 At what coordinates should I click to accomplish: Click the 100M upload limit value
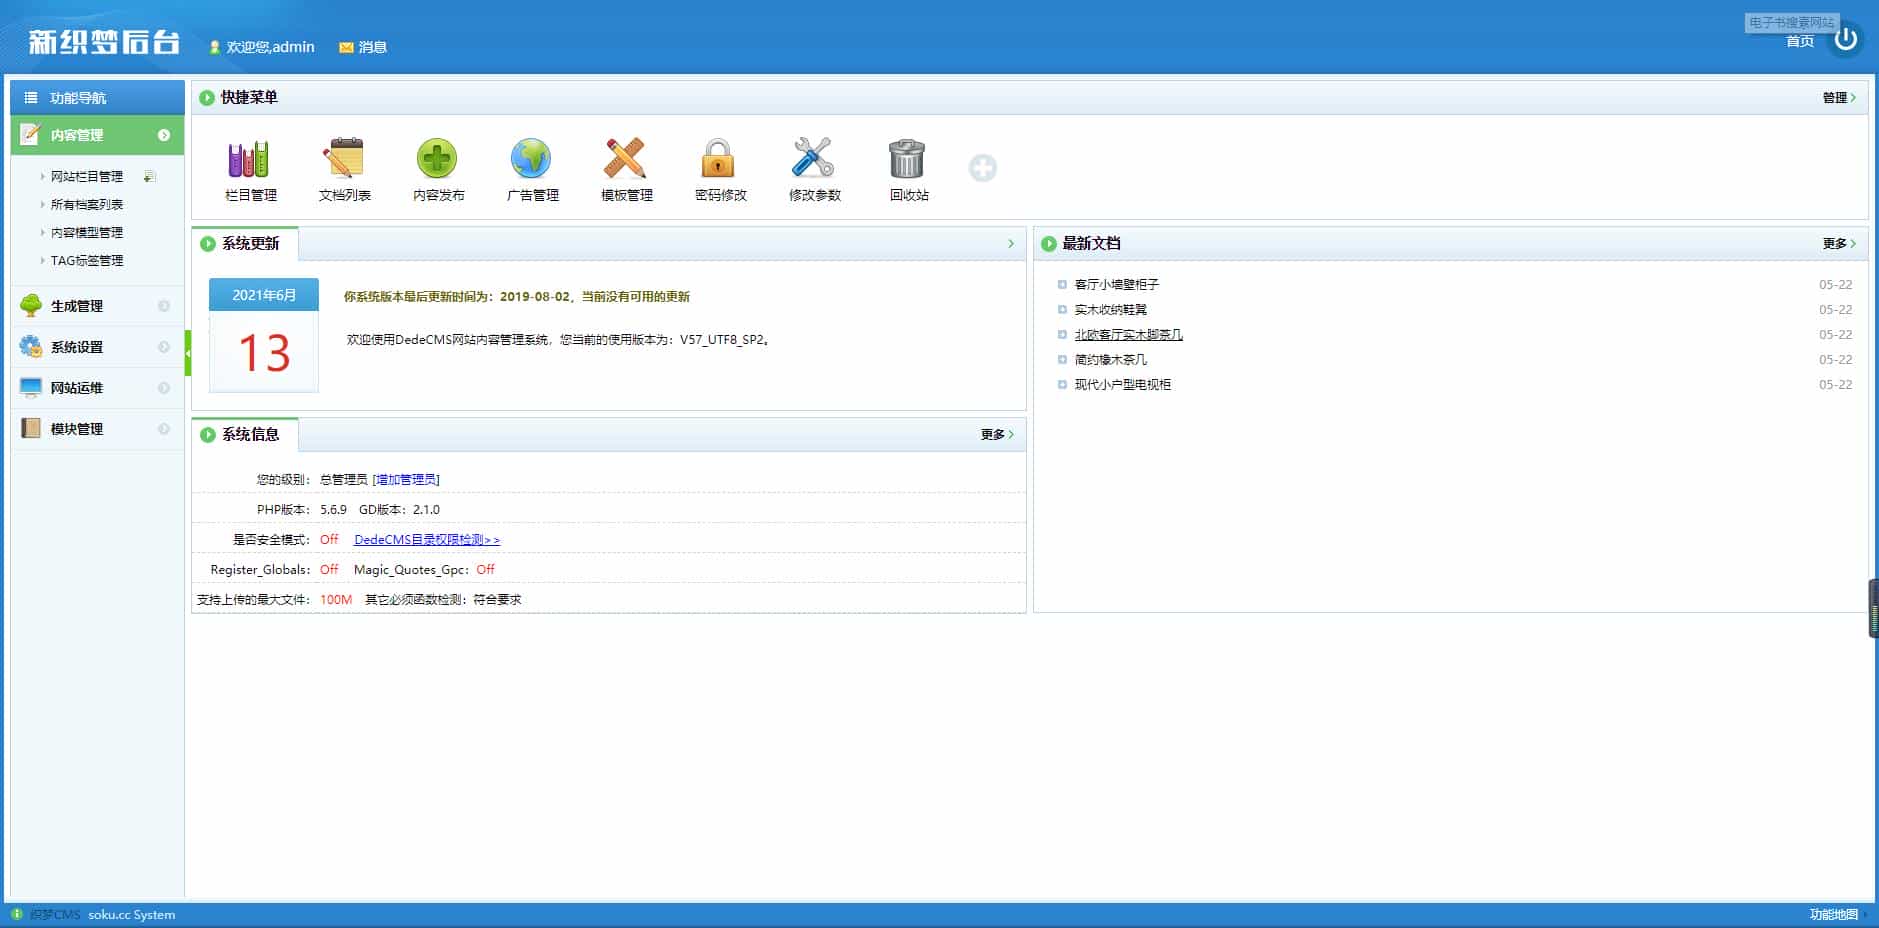coord(336,600)
